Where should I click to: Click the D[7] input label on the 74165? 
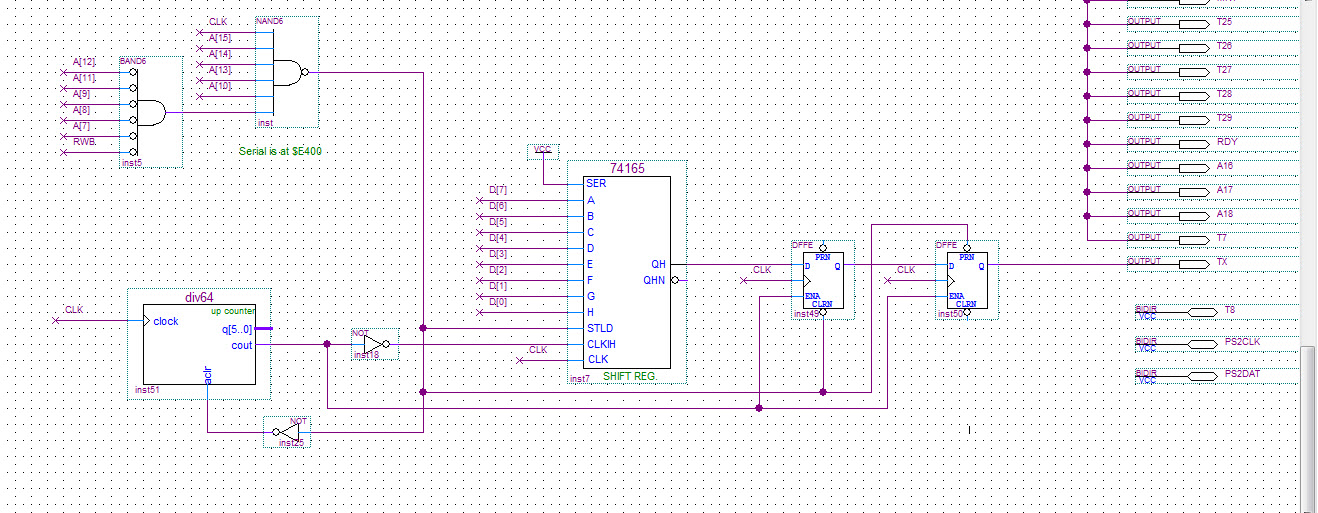click(x=498, y=189)
